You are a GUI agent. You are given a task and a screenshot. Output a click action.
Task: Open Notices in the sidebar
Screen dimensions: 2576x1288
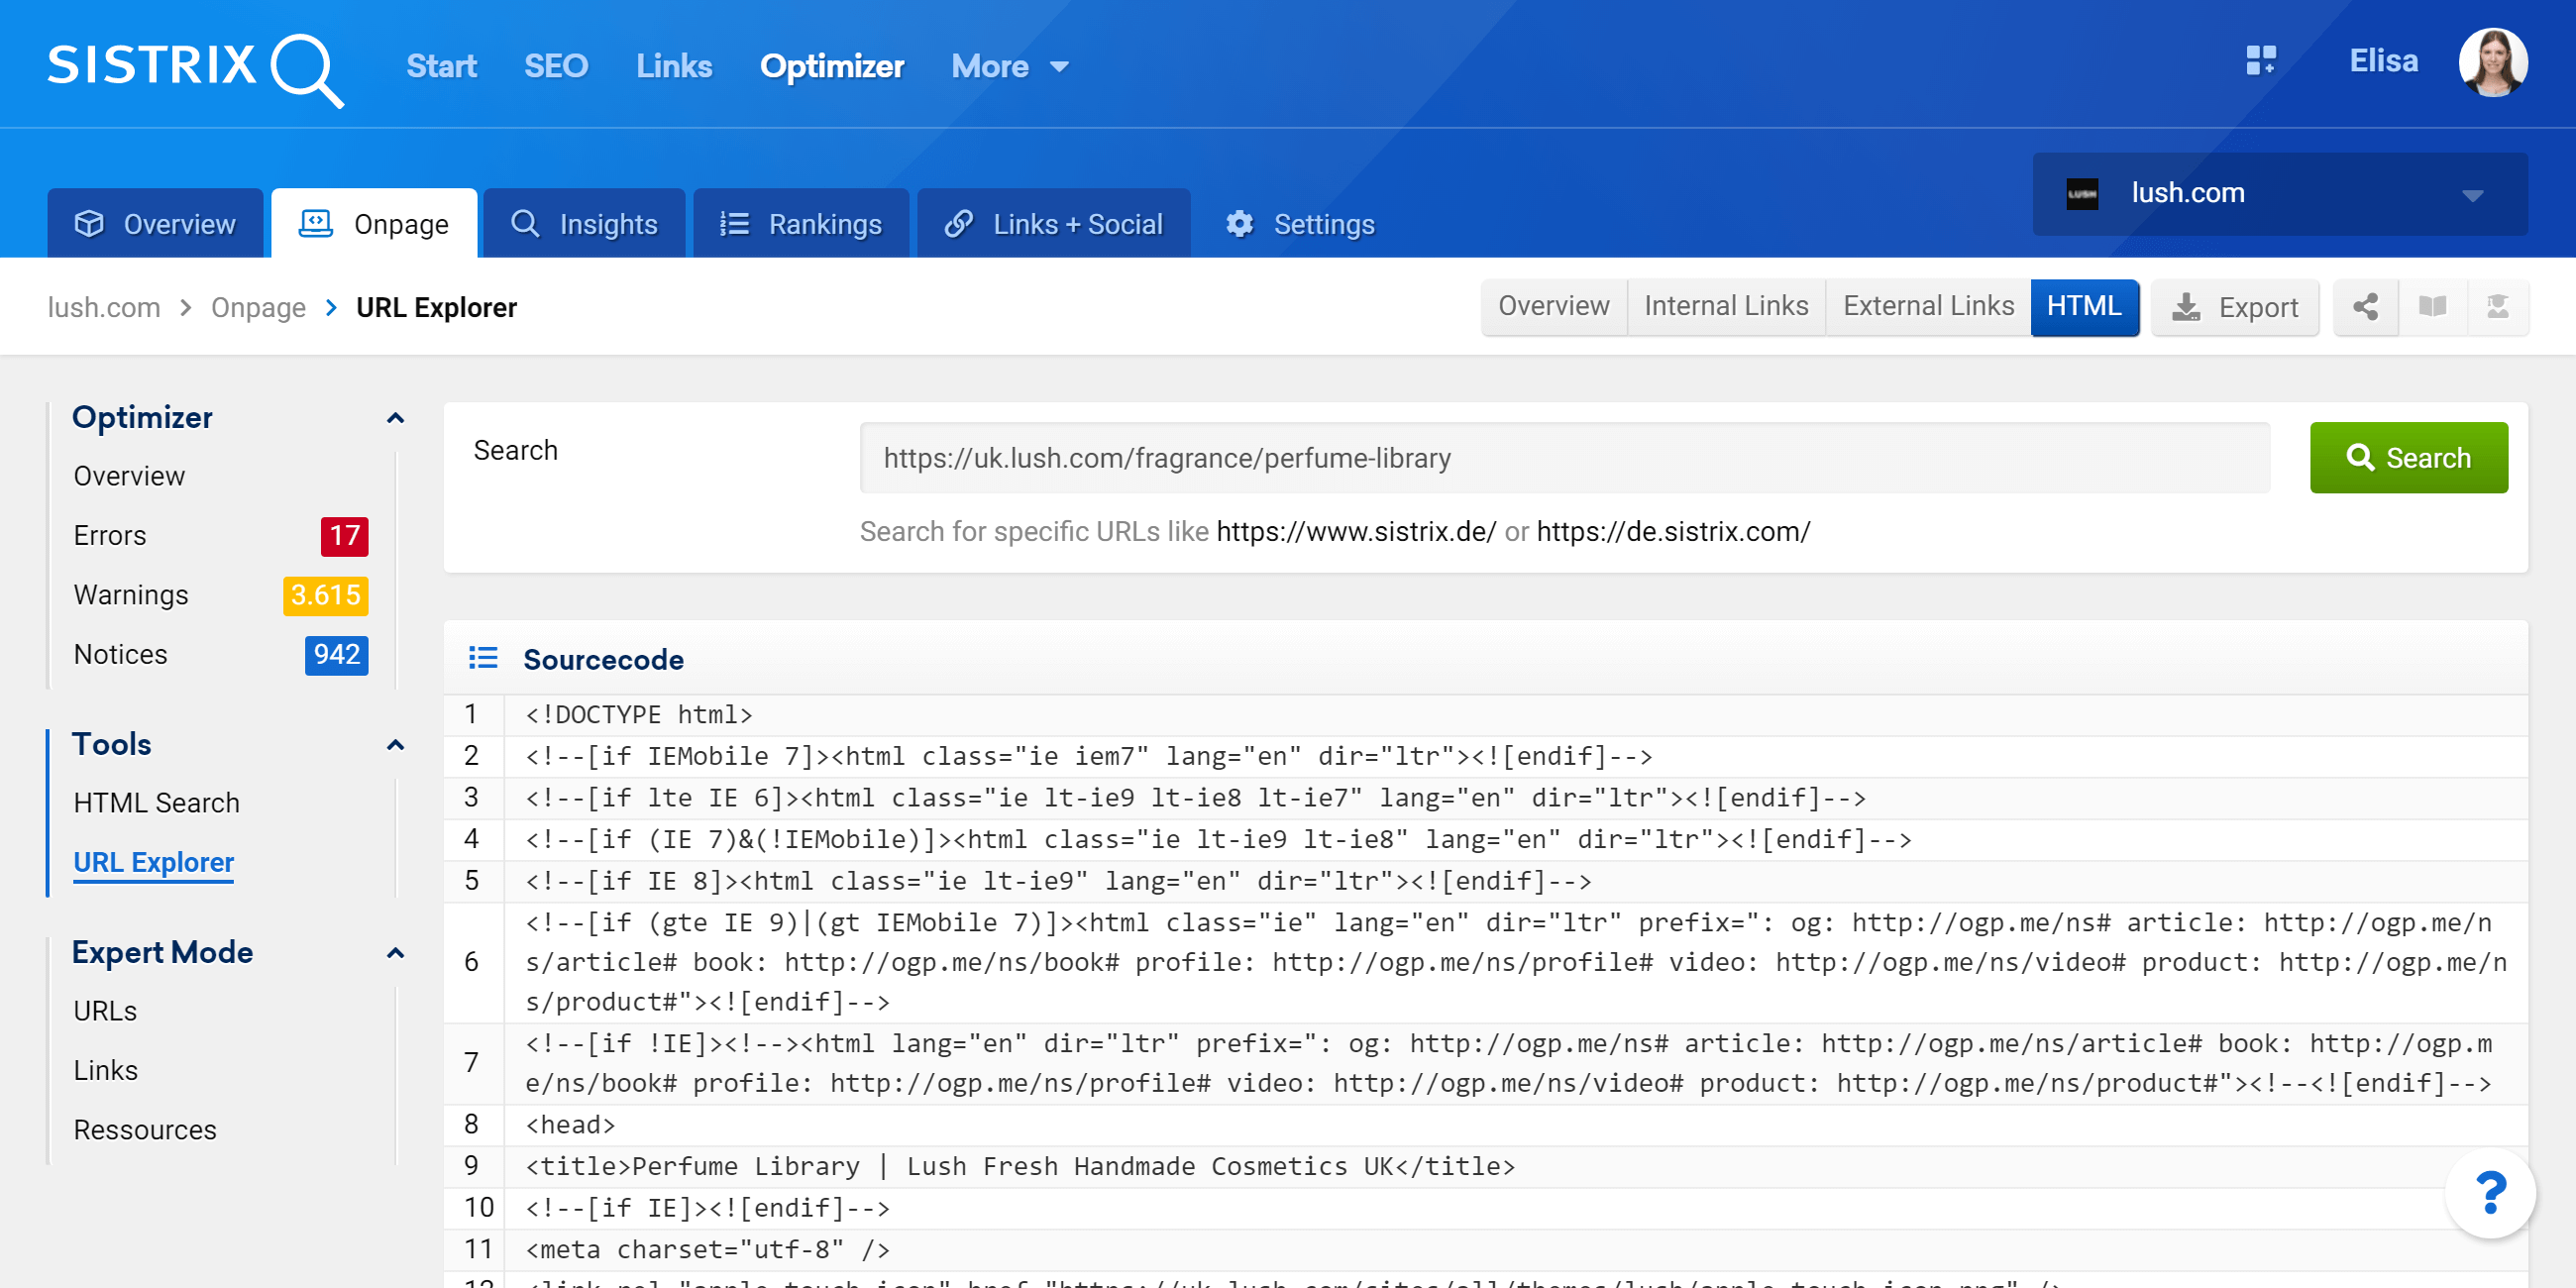coord(120,654)
